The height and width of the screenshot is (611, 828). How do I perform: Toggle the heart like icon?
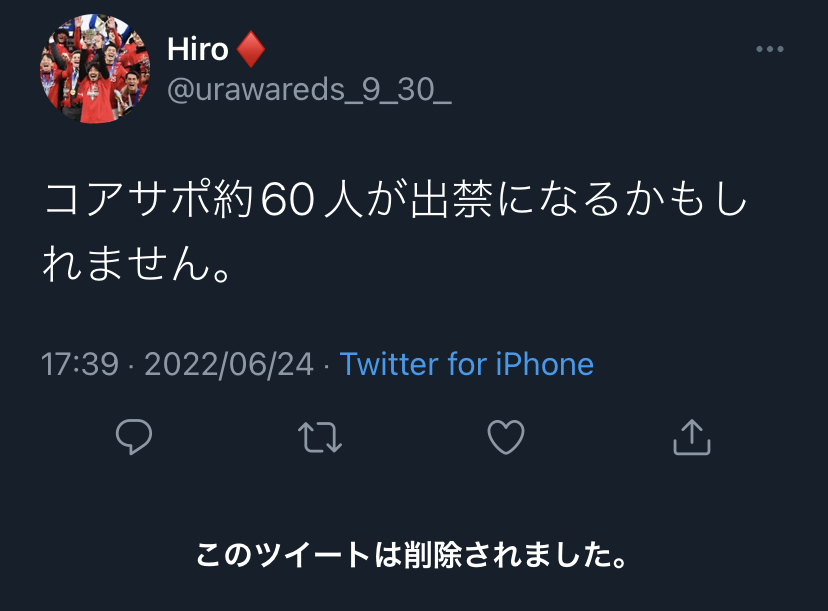[506, 437]
